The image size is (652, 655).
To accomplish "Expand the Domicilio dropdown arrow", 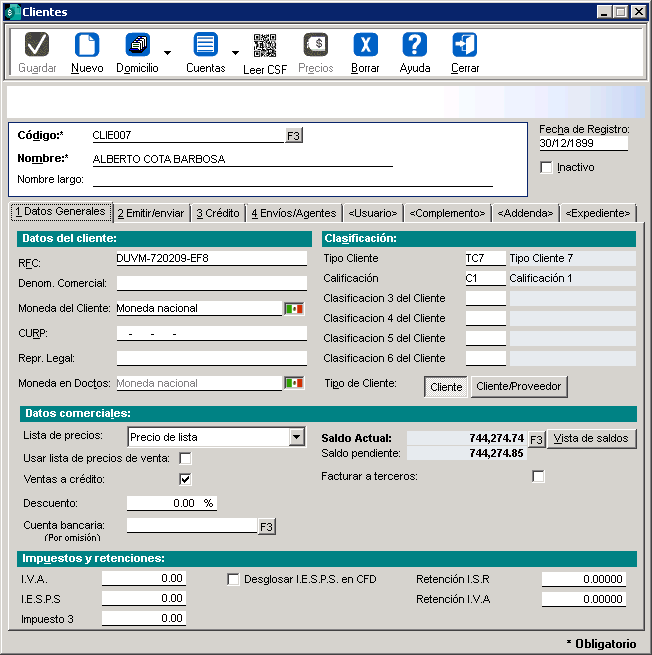I will (167, 53).
